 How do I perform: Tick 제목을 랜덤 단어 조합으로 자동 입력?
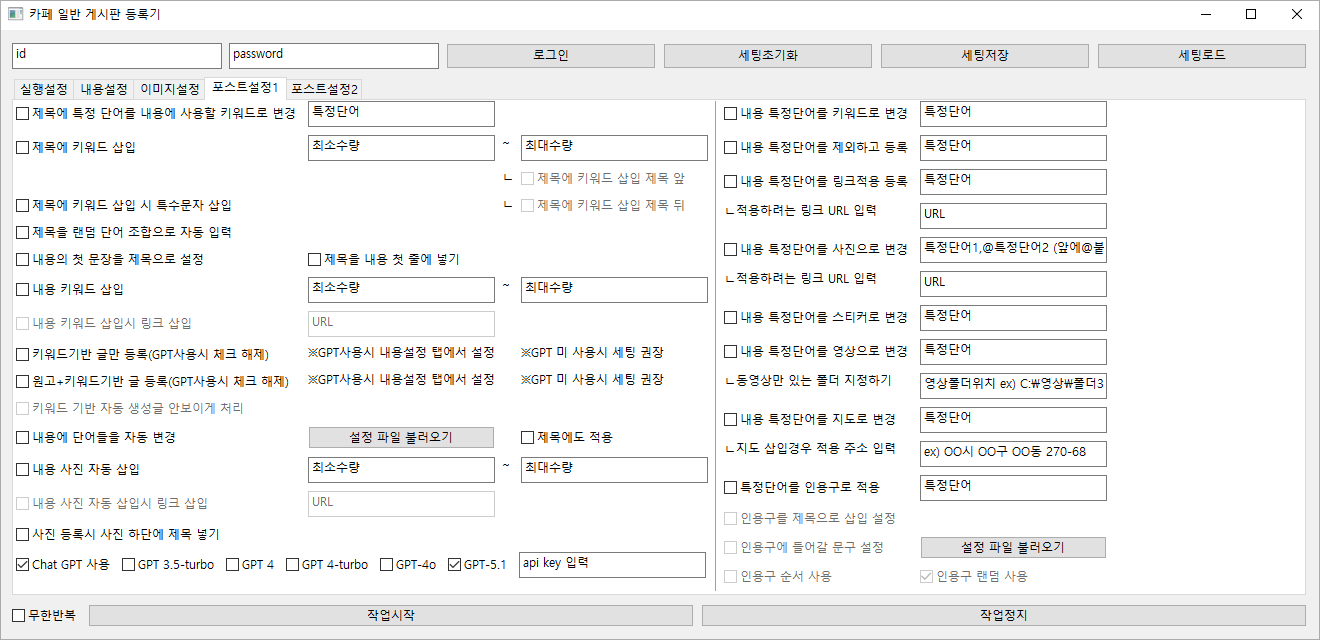point(23,233)
